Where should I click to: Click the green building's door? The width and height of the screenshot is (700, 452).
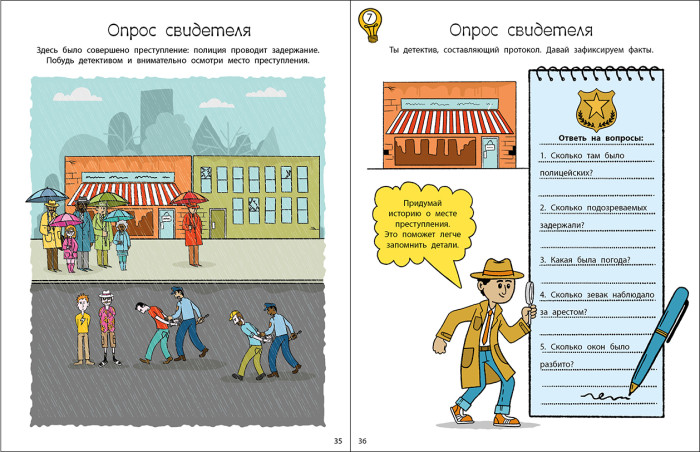(218, 223)
